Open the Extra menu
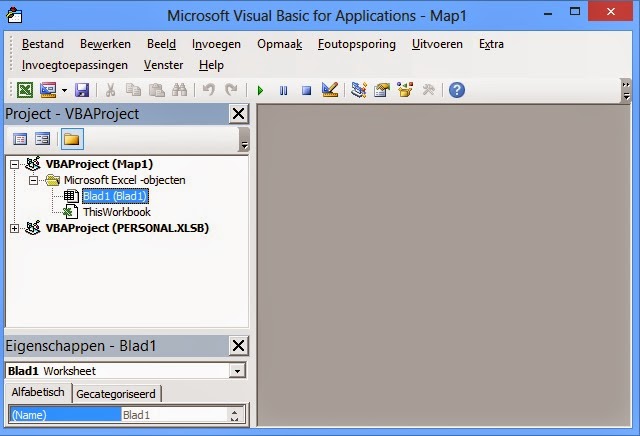 click(491, 44)
